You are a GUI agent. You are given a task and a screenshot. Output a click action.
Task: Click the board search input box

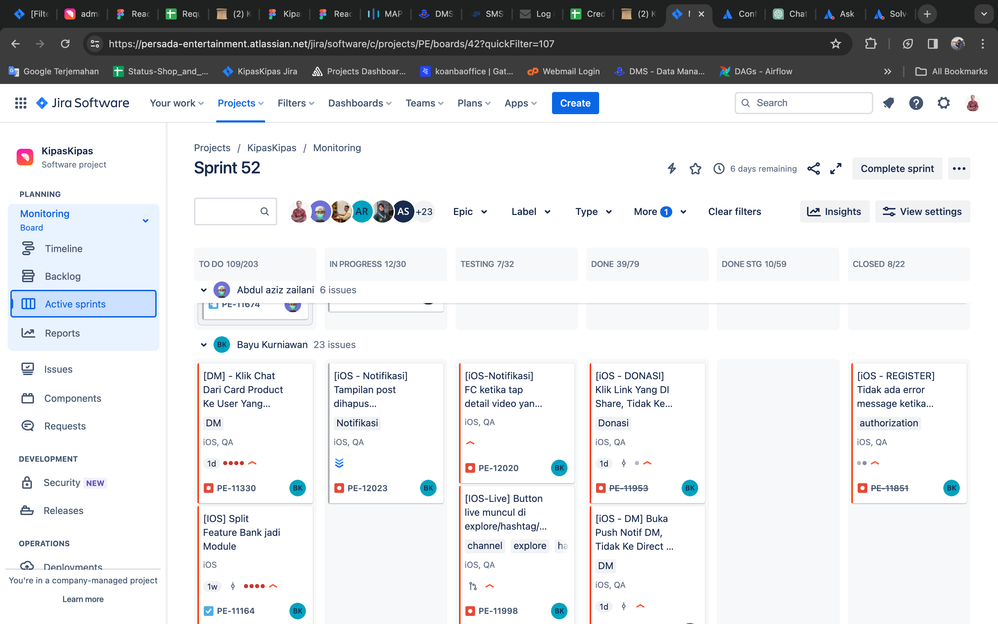(x=235, y=211)
